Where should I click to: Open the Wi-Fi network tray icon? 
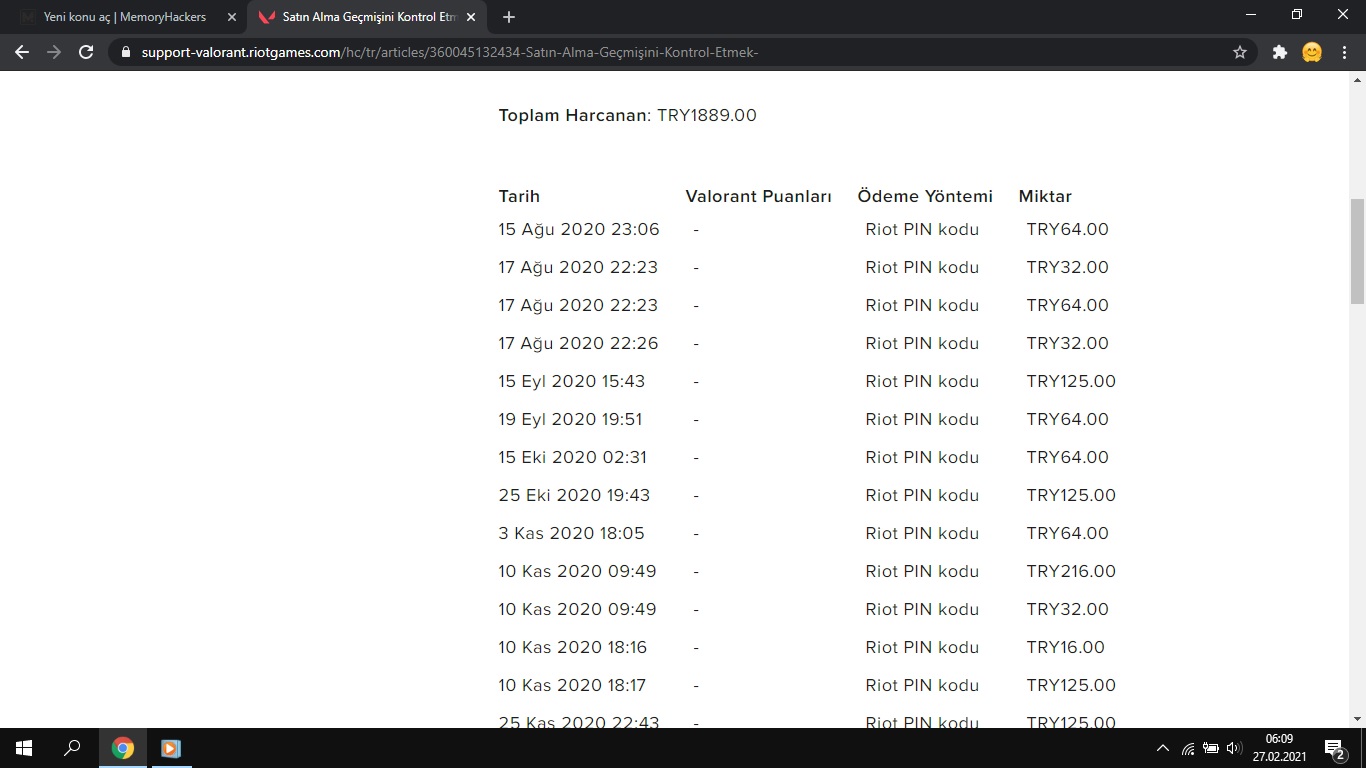[1188, 748]
